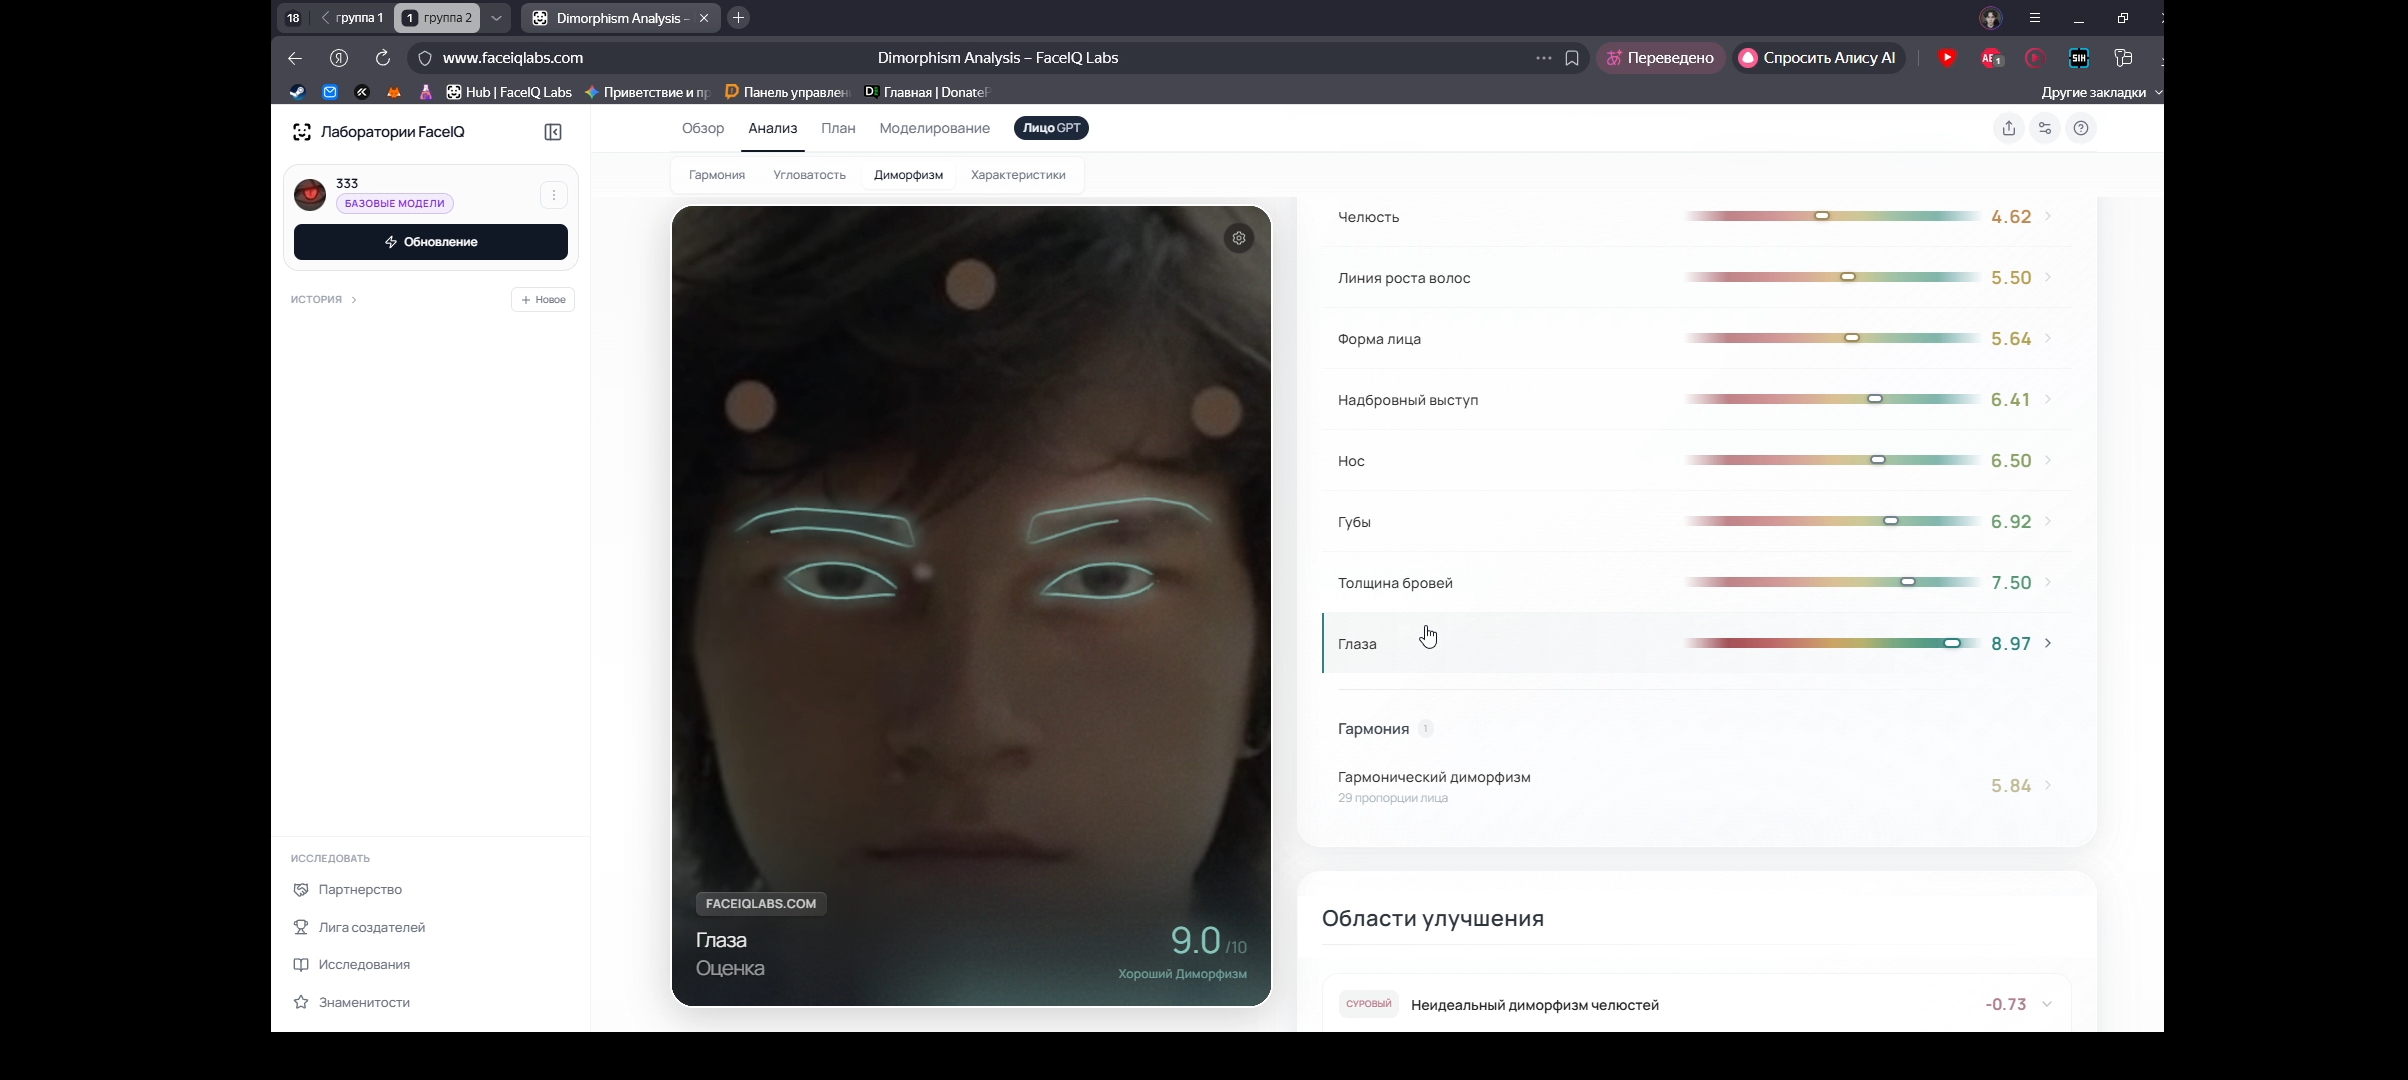Open the SIH extension icon

point(2079,58)
